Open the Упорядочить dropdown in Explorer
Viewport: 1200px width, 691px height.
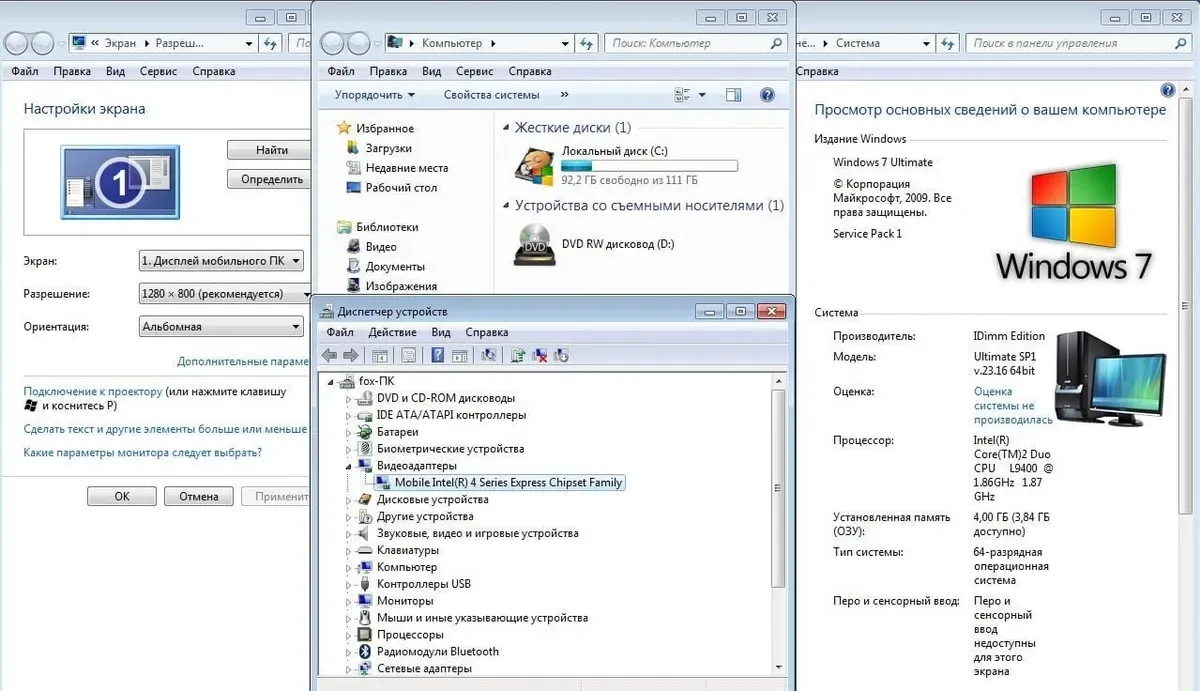tap(374, 95)
